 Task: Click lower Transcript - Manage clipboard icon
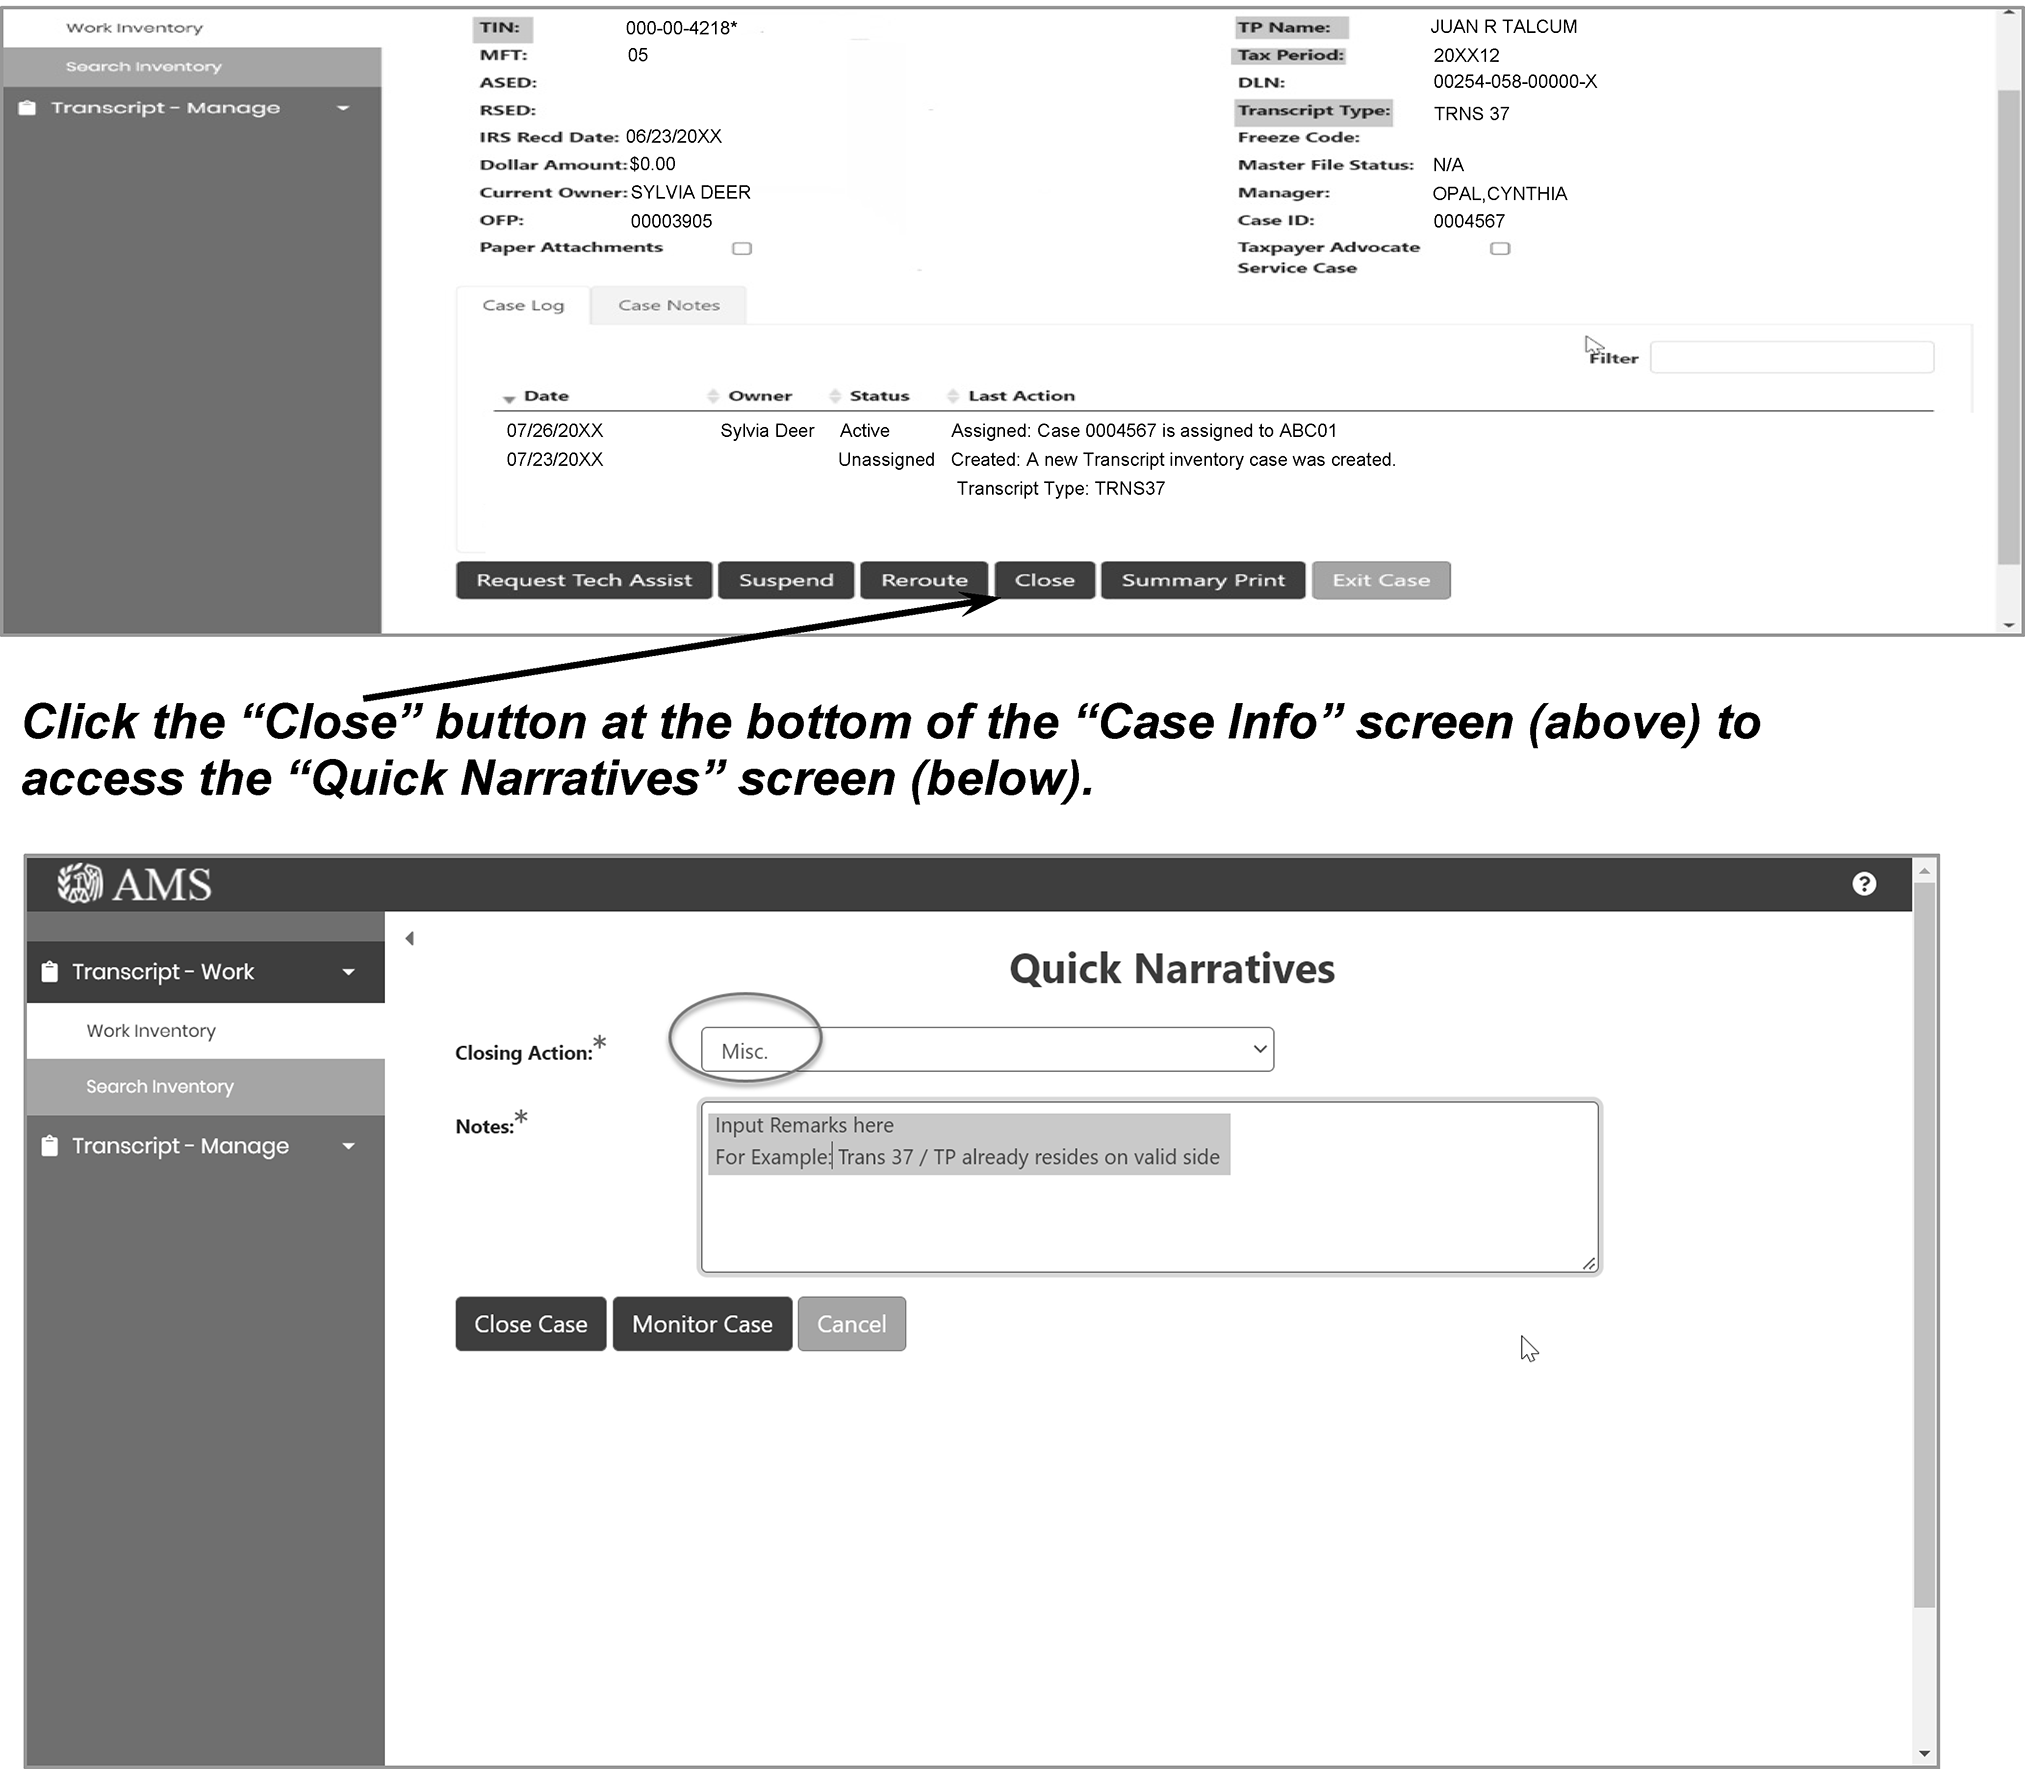coord(49,1146)
